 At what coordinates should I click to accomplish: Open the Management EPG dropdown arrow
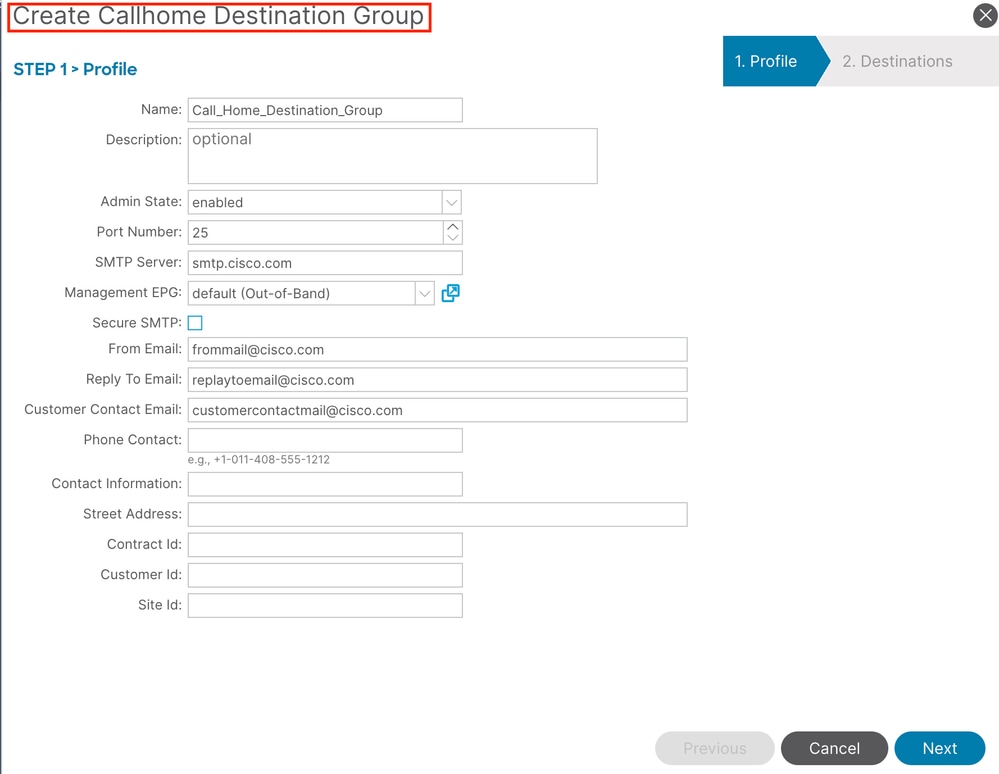(x=425, y=293)
